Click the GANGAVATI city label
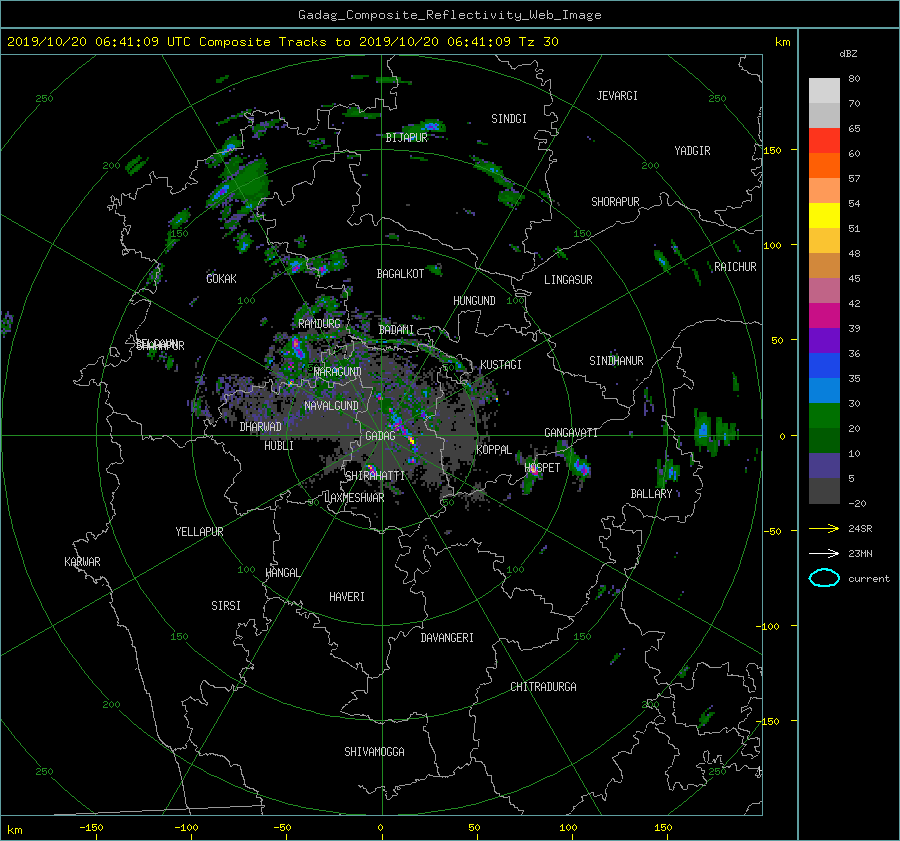 (571, 433)
